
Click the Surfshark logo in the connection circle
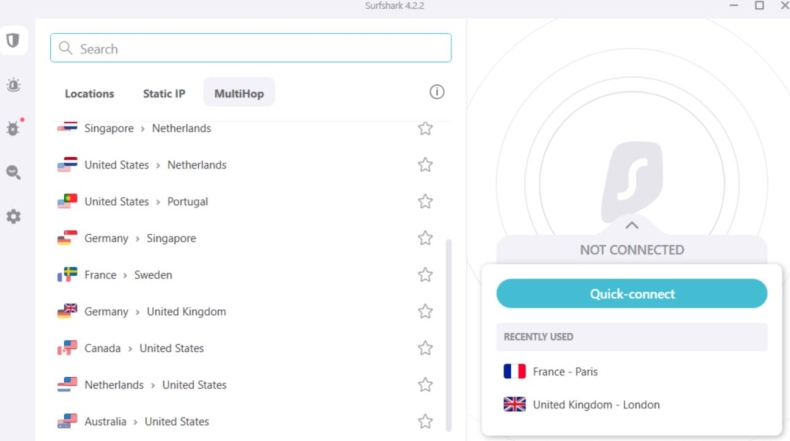point(631,181)
